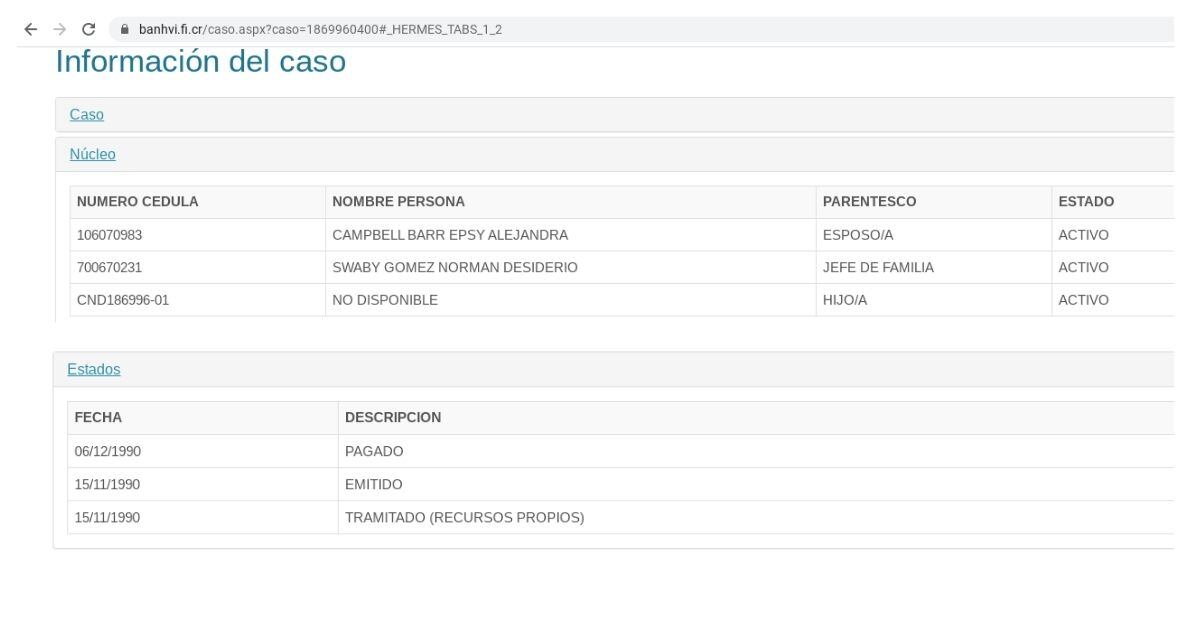Screen dimensions: 1200x628
Task: Click the PAGADO status row
Action: 374,451
